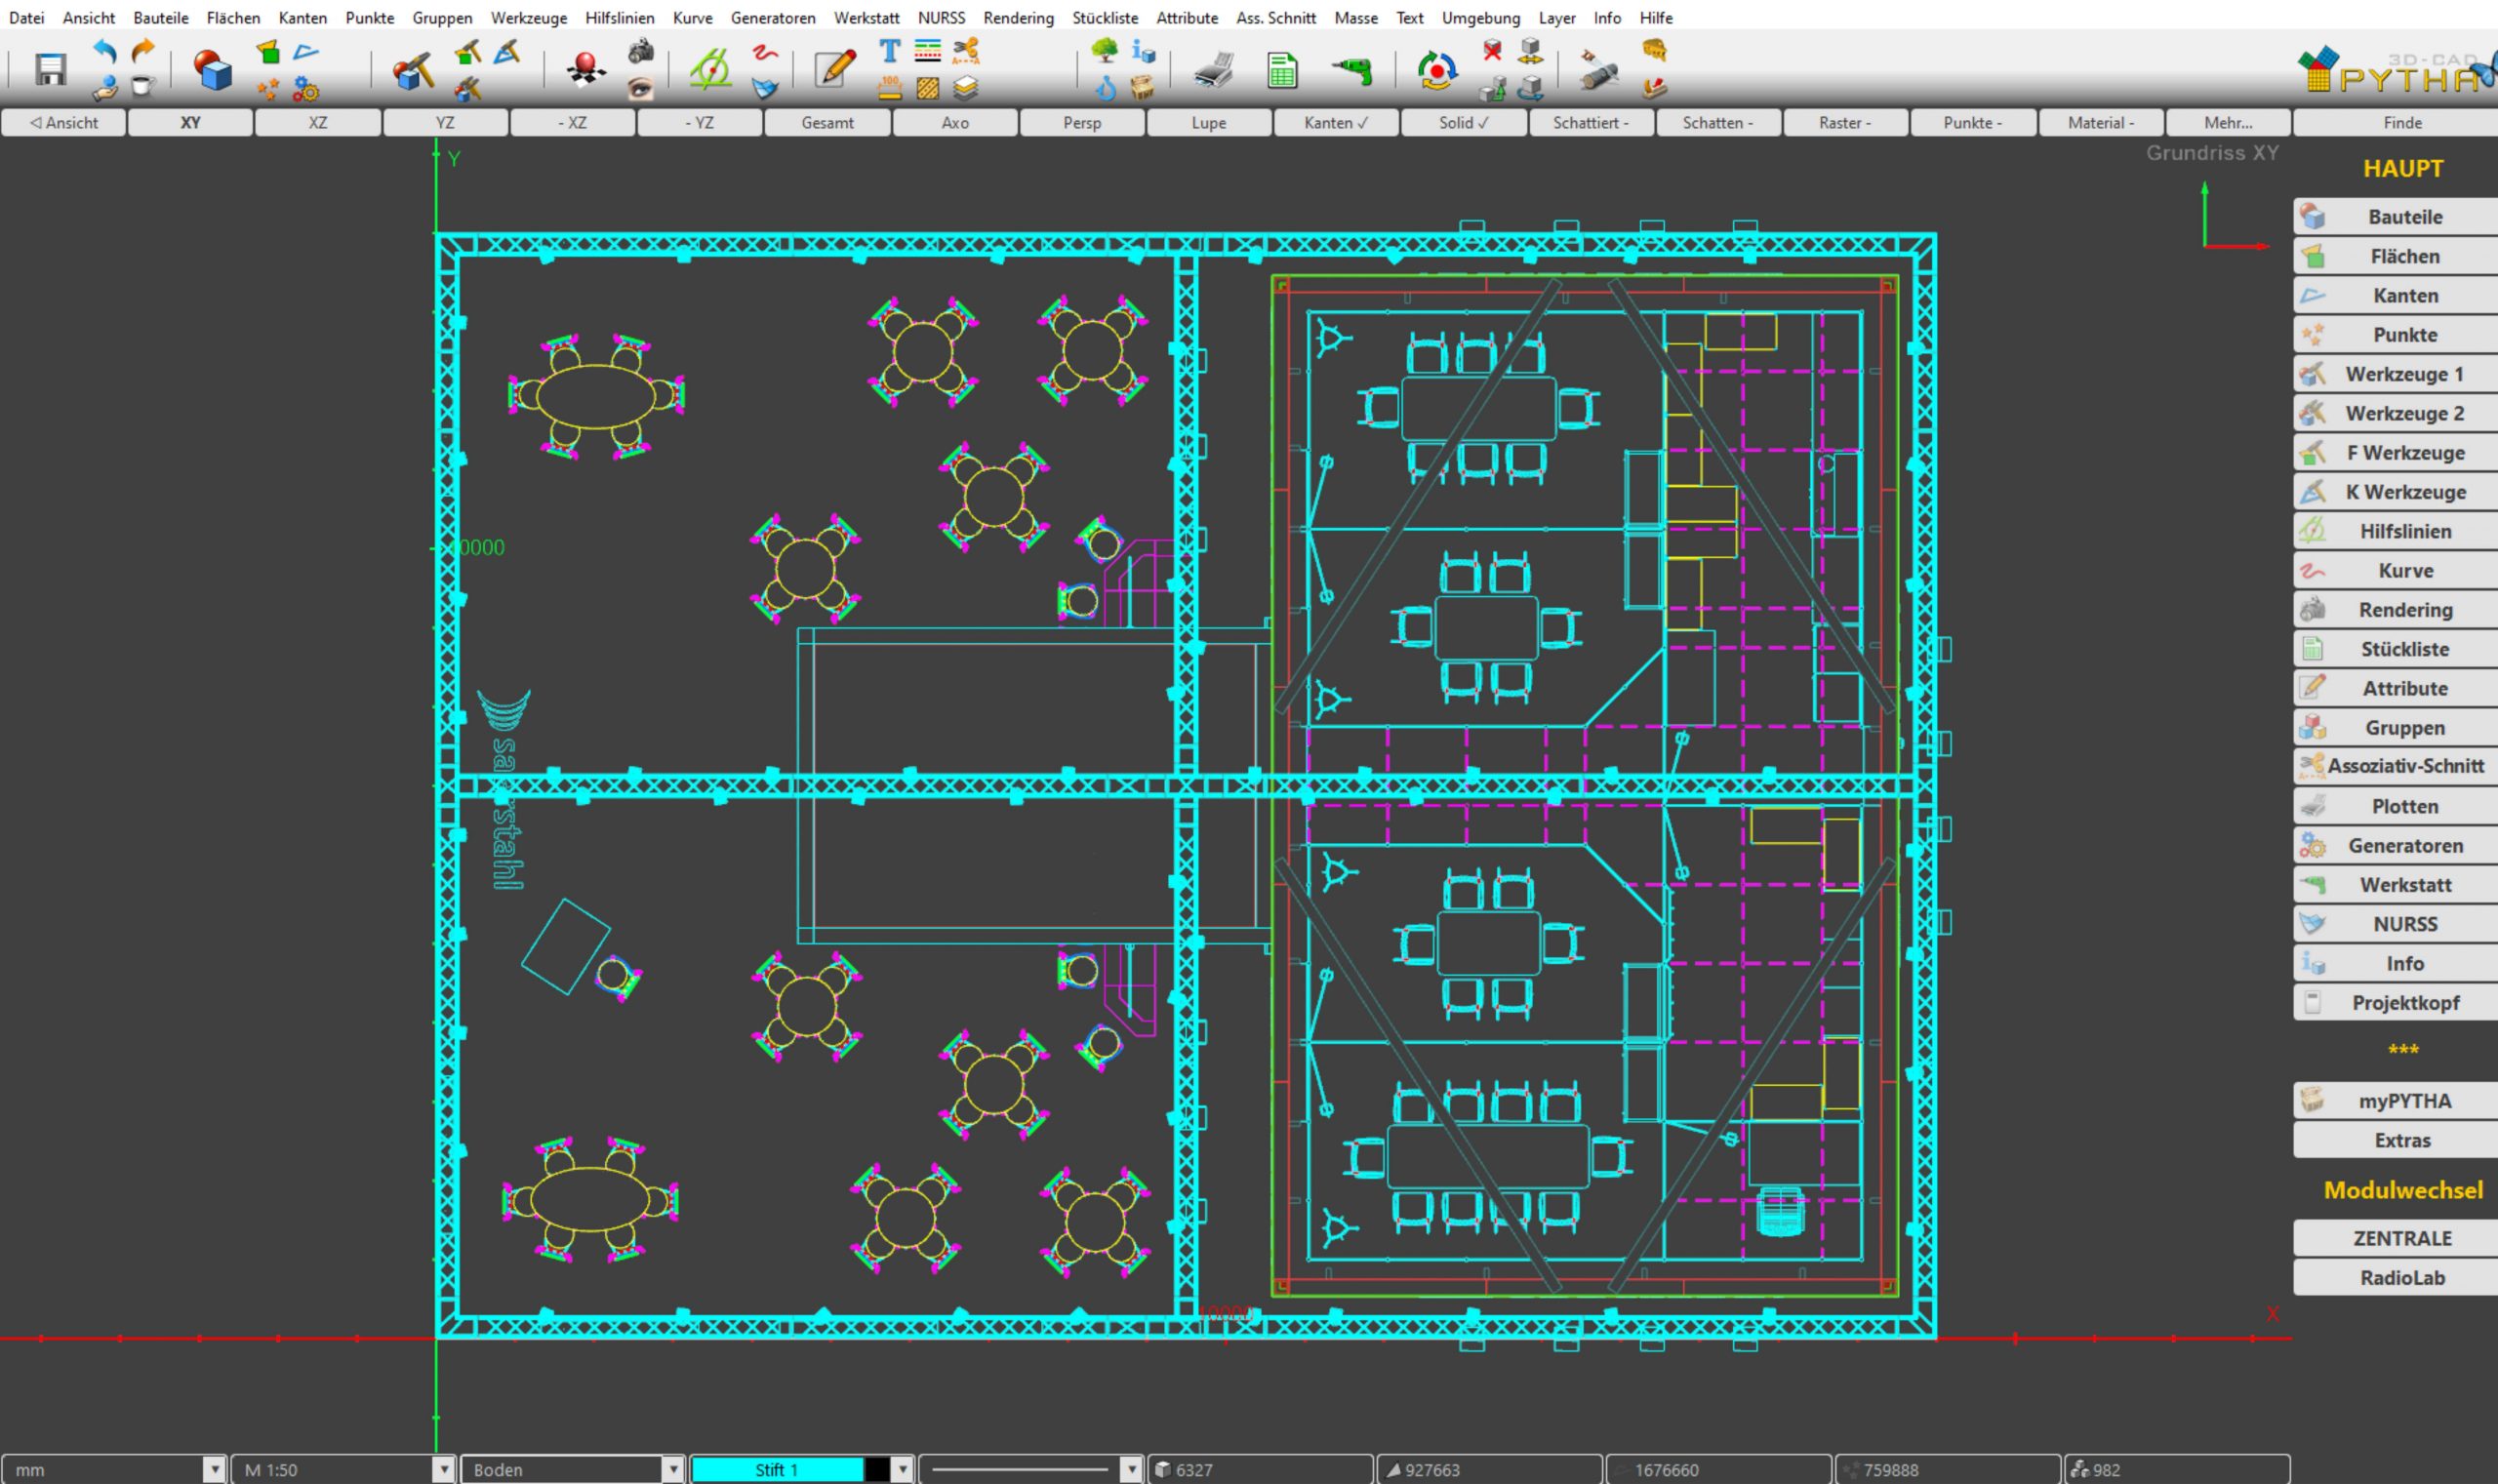Open the mm units dropdown
Viewport: 2498px width, 1484px height.
(213, 1469)
